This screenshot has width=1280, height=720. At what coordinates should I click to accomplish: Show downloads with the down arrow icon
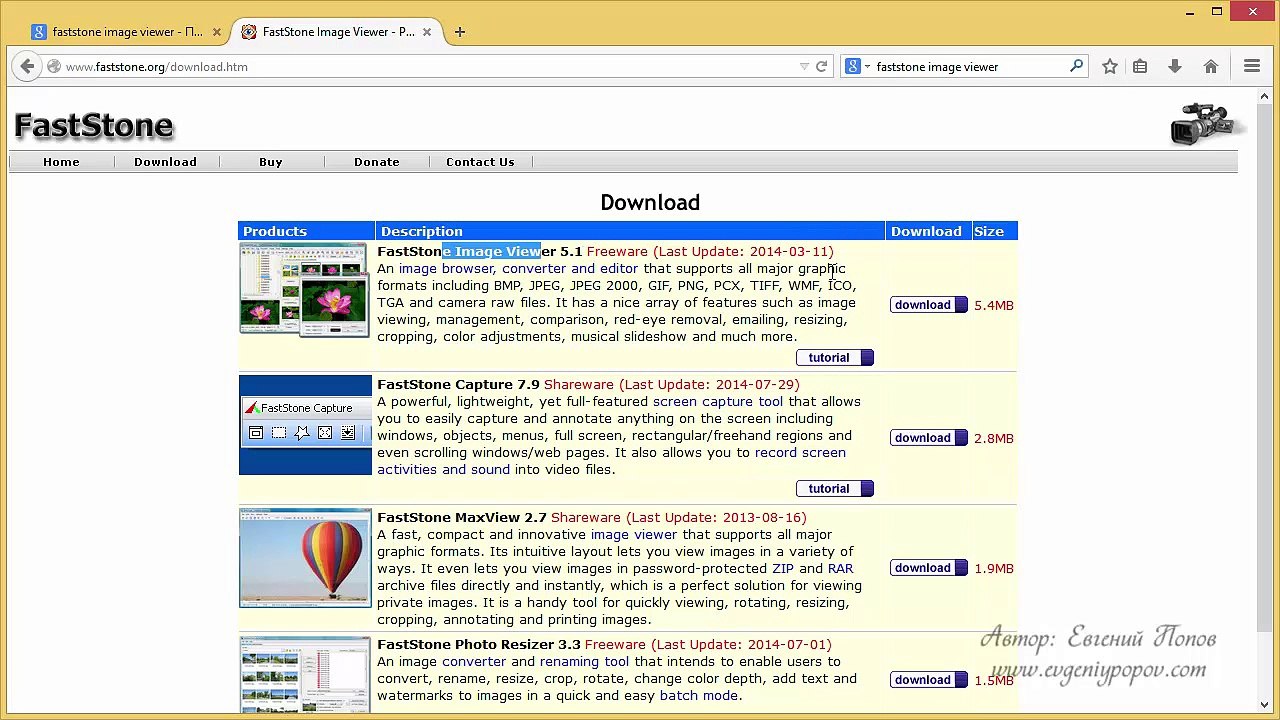coord(1175,67)
